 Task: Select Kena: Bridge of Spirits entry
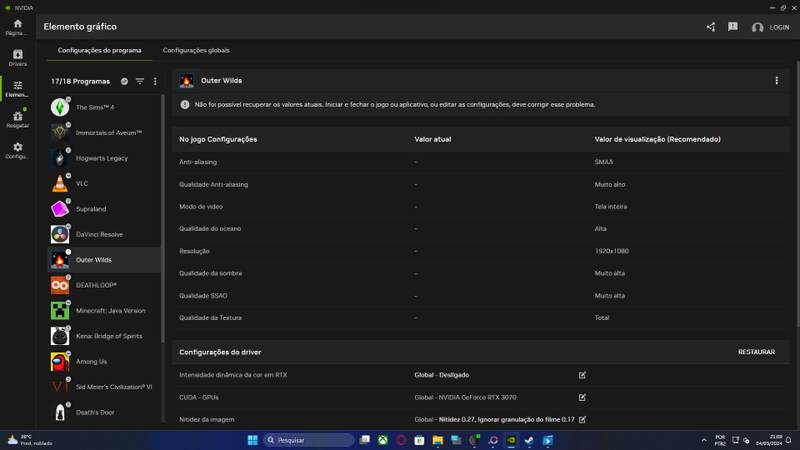click(x=105, y=336)
